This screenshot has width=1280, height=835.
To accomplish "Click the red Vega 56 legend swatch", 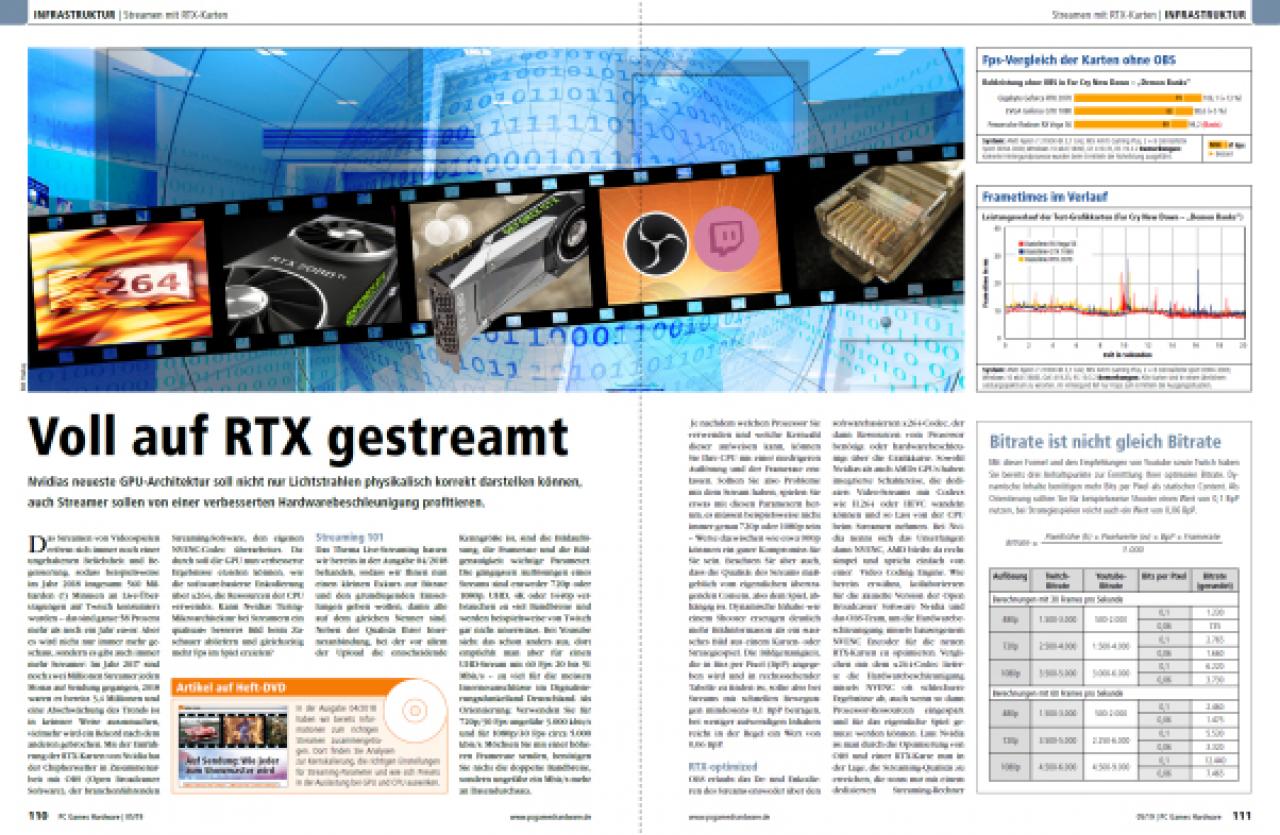I will tap(1019, 243).
